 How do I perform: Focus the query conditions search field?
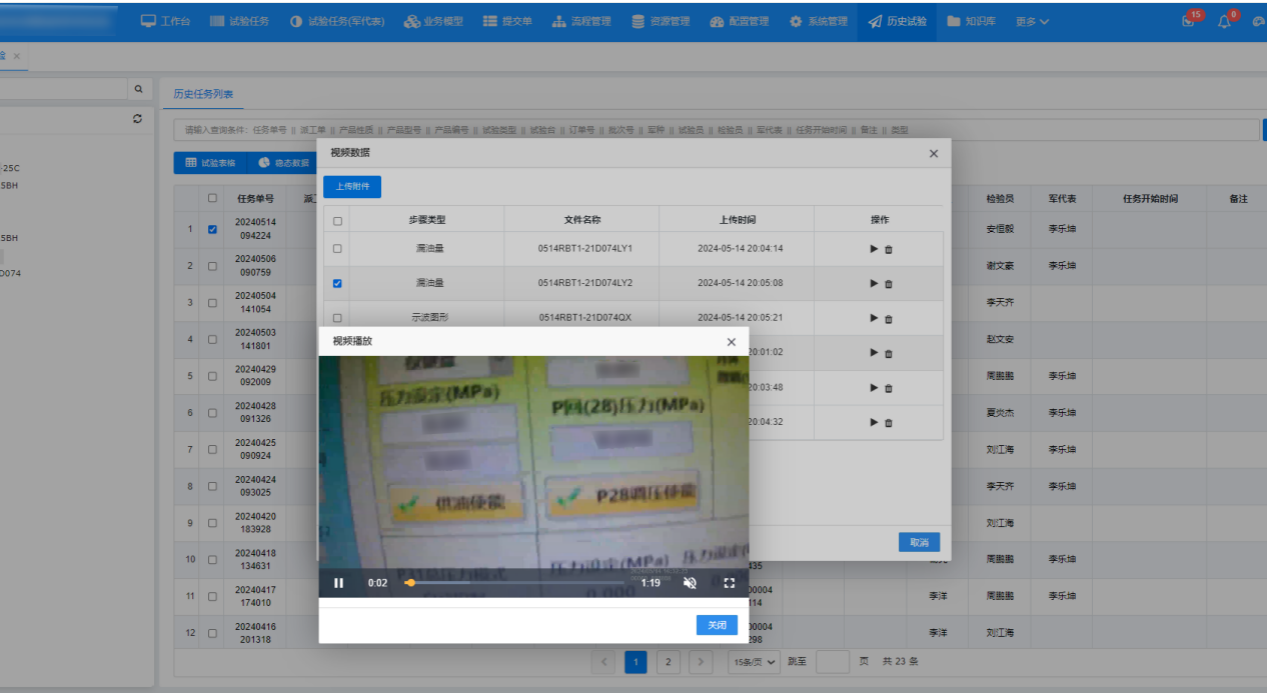point(715,130)
